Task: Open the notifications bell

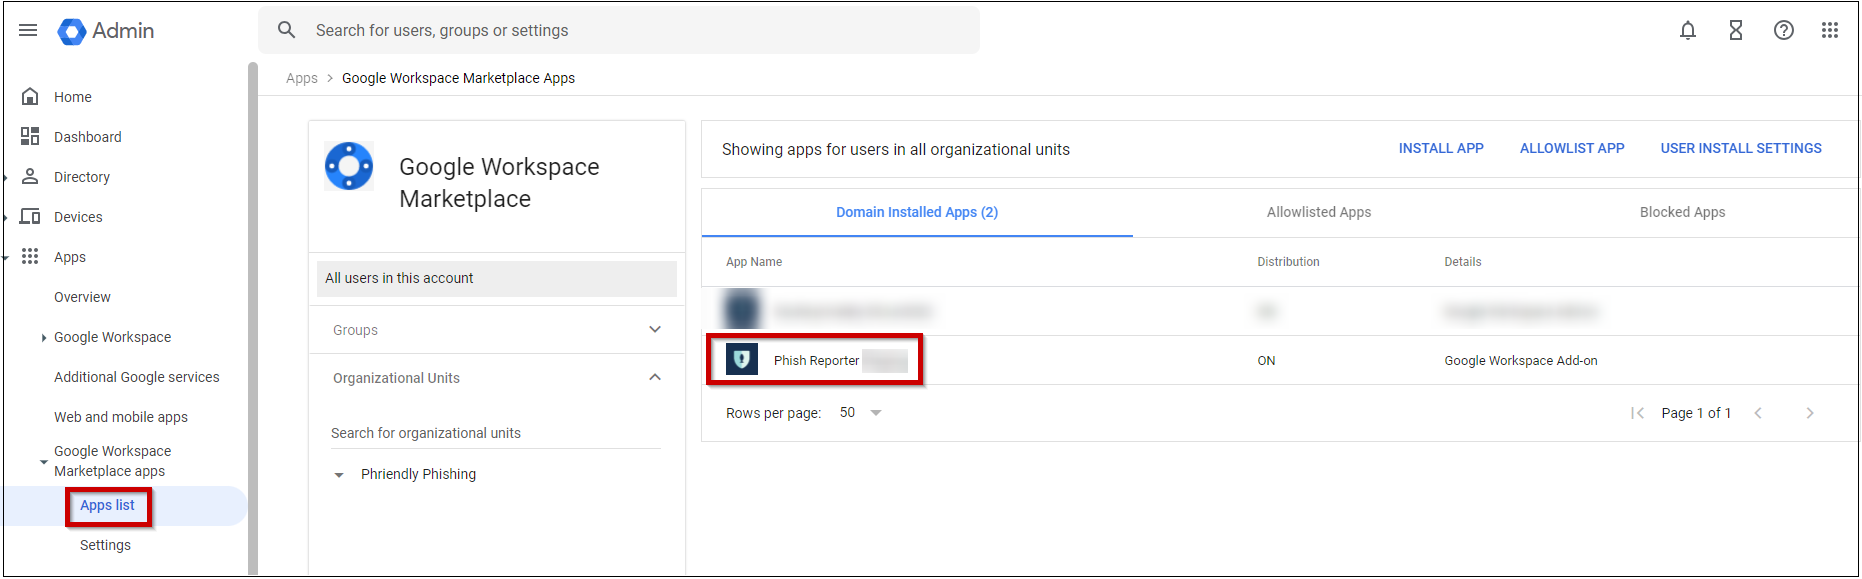Action: (1688, 31)
